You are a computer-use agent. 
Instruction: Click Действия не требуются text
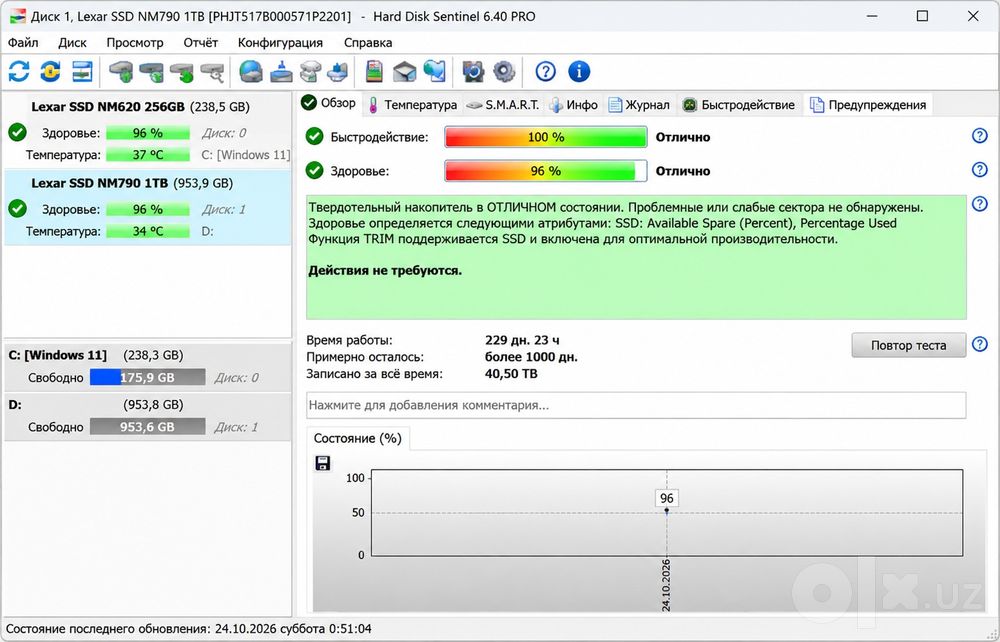[x=385, y=270]
